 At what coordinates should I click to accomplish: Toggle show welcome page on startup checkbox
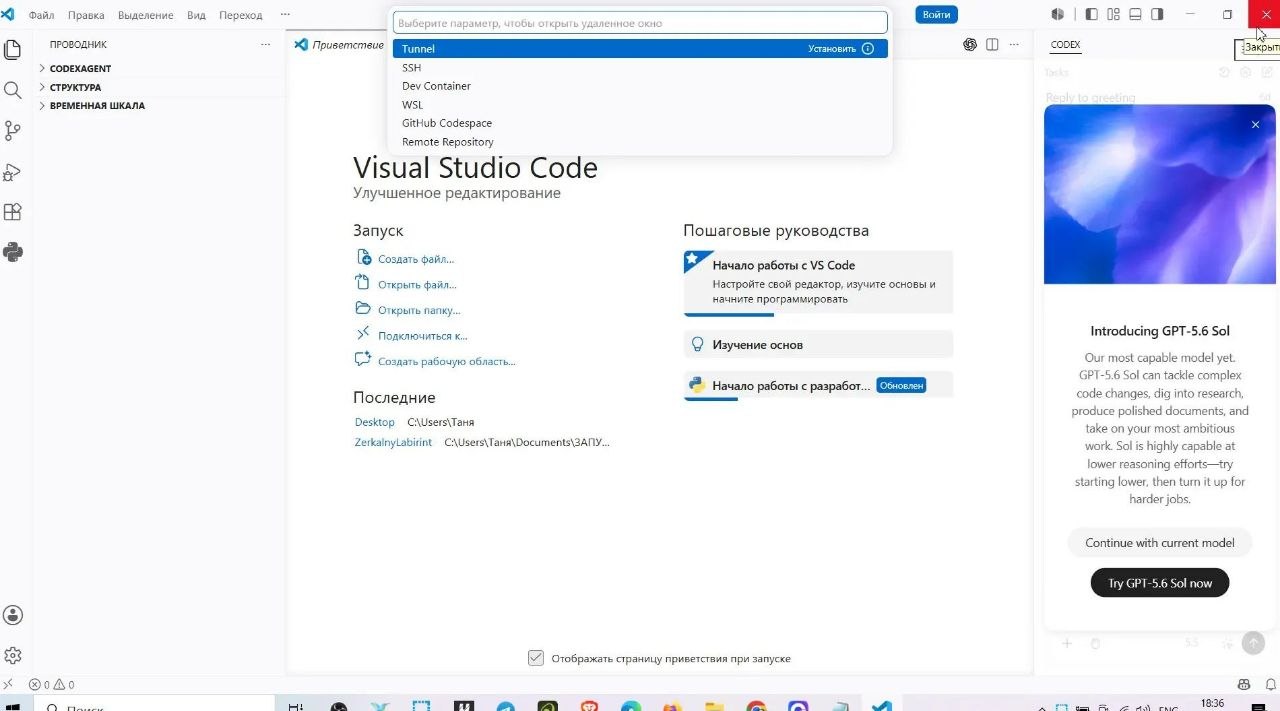pos(536,658)
